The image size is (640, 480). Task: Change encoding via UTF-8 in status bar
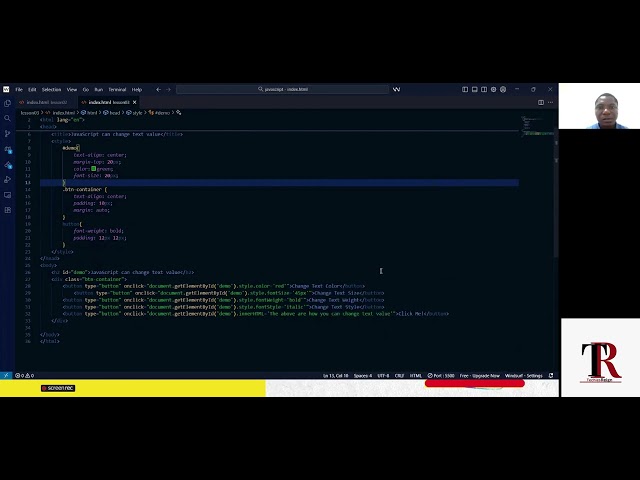pyautogui.click(x=383, y=376)
